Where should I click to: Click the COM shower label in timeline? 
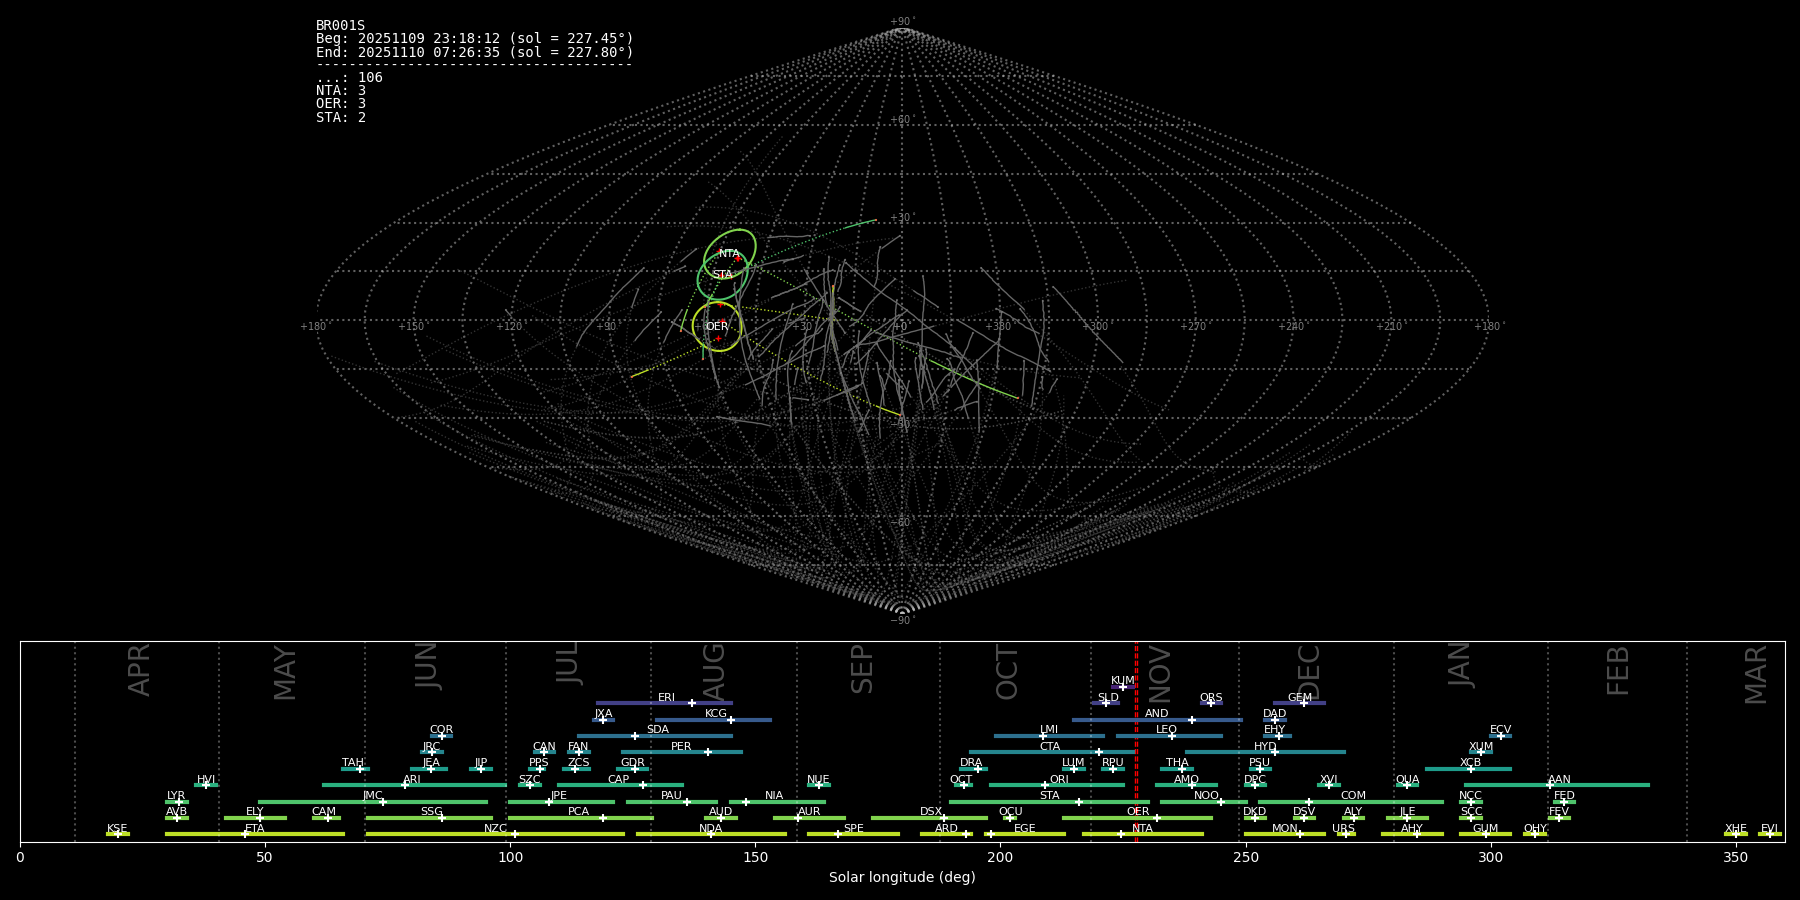(x=1353, y=796)
